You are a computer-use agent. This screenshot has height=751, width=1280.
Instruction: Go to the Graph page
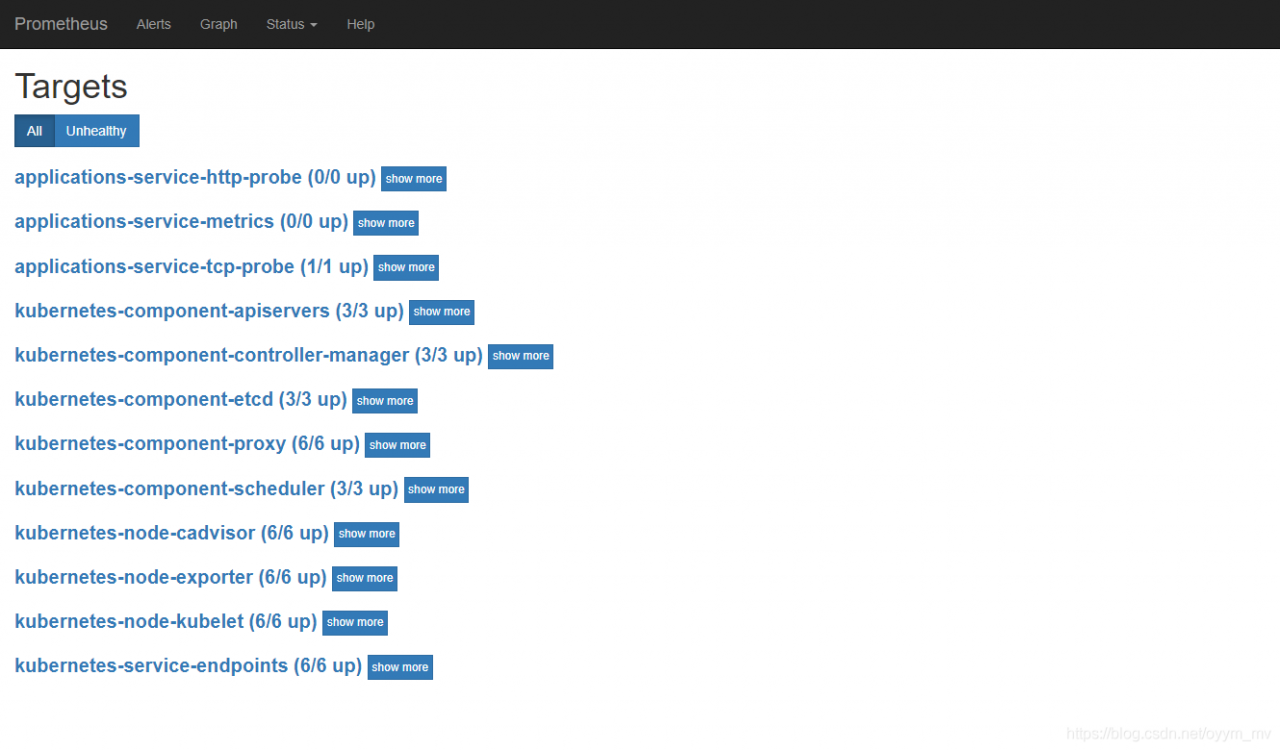tap(219, 24)
